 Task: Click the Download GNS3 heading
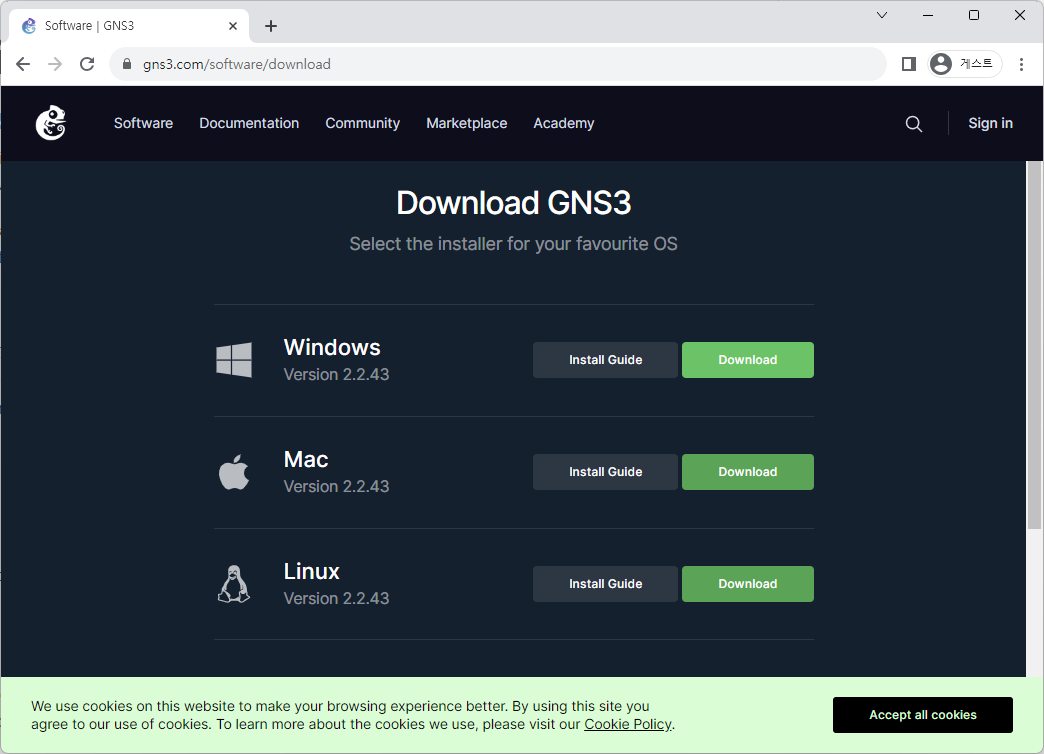(x=513, y=202)
